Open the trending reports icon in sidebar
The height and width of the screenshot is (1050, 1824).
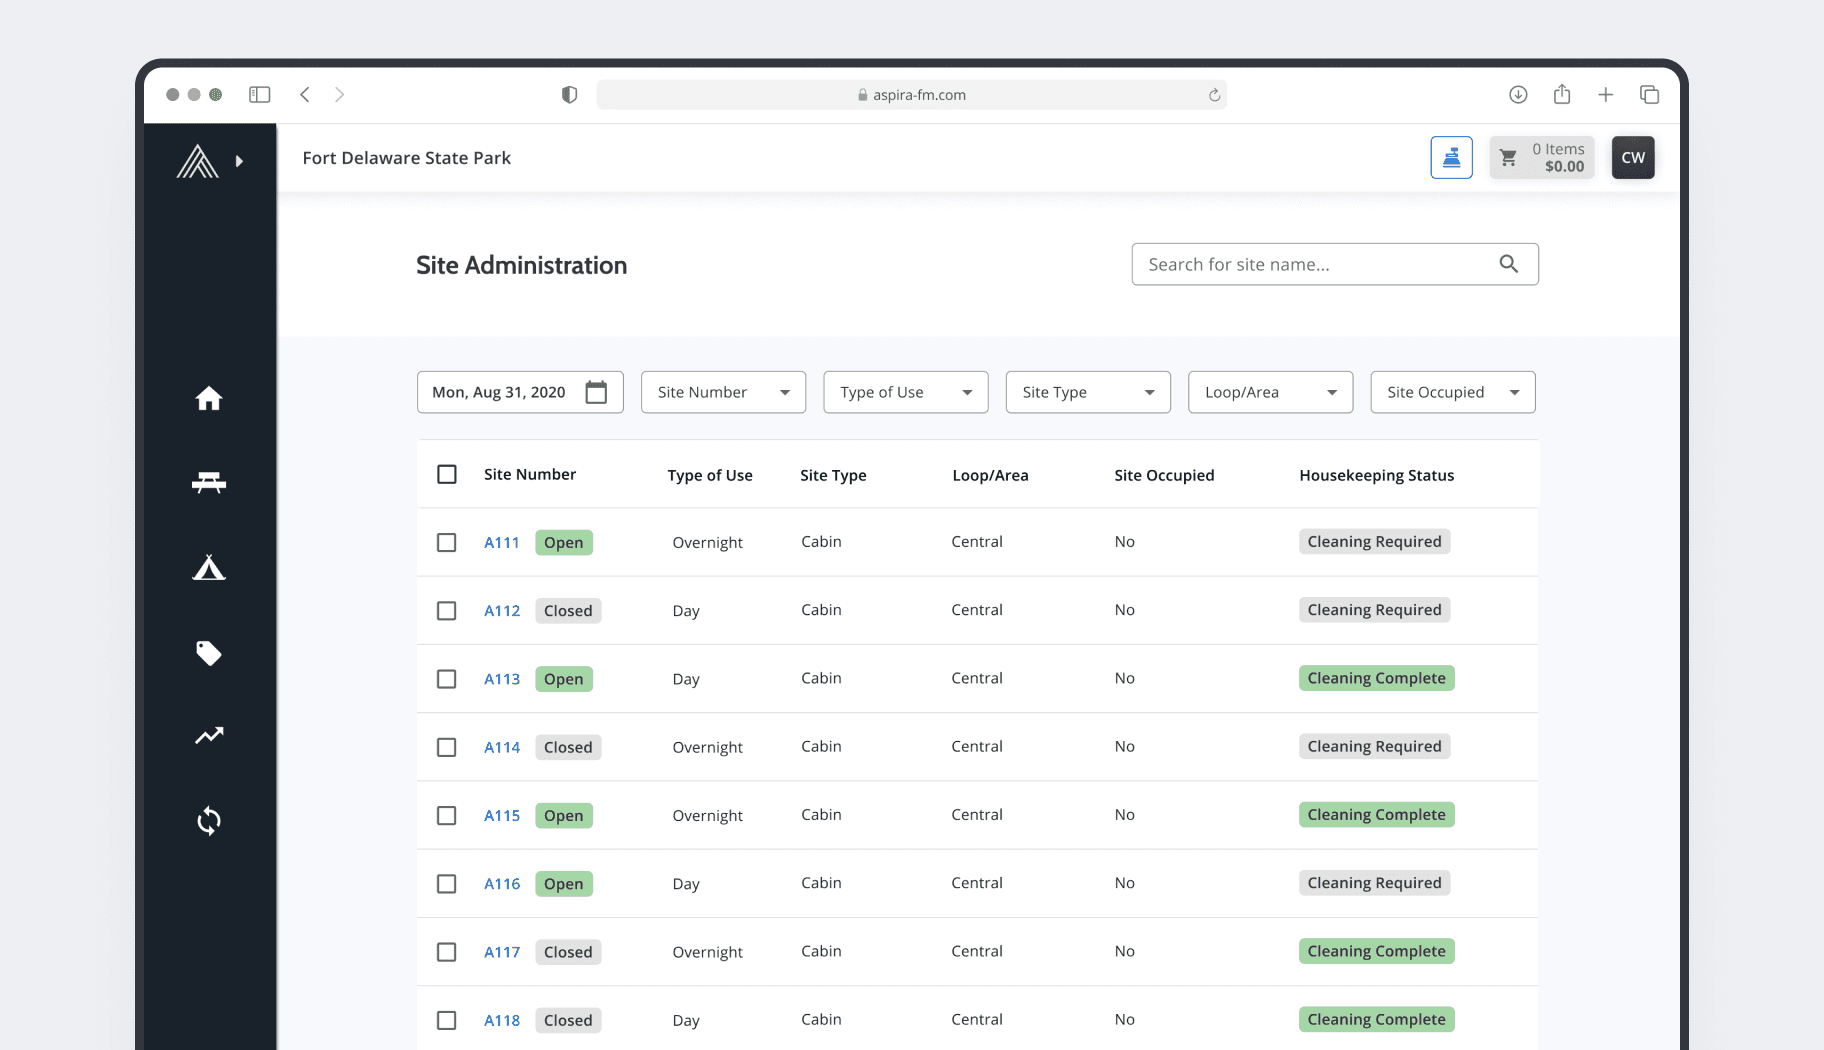(208, 736)
